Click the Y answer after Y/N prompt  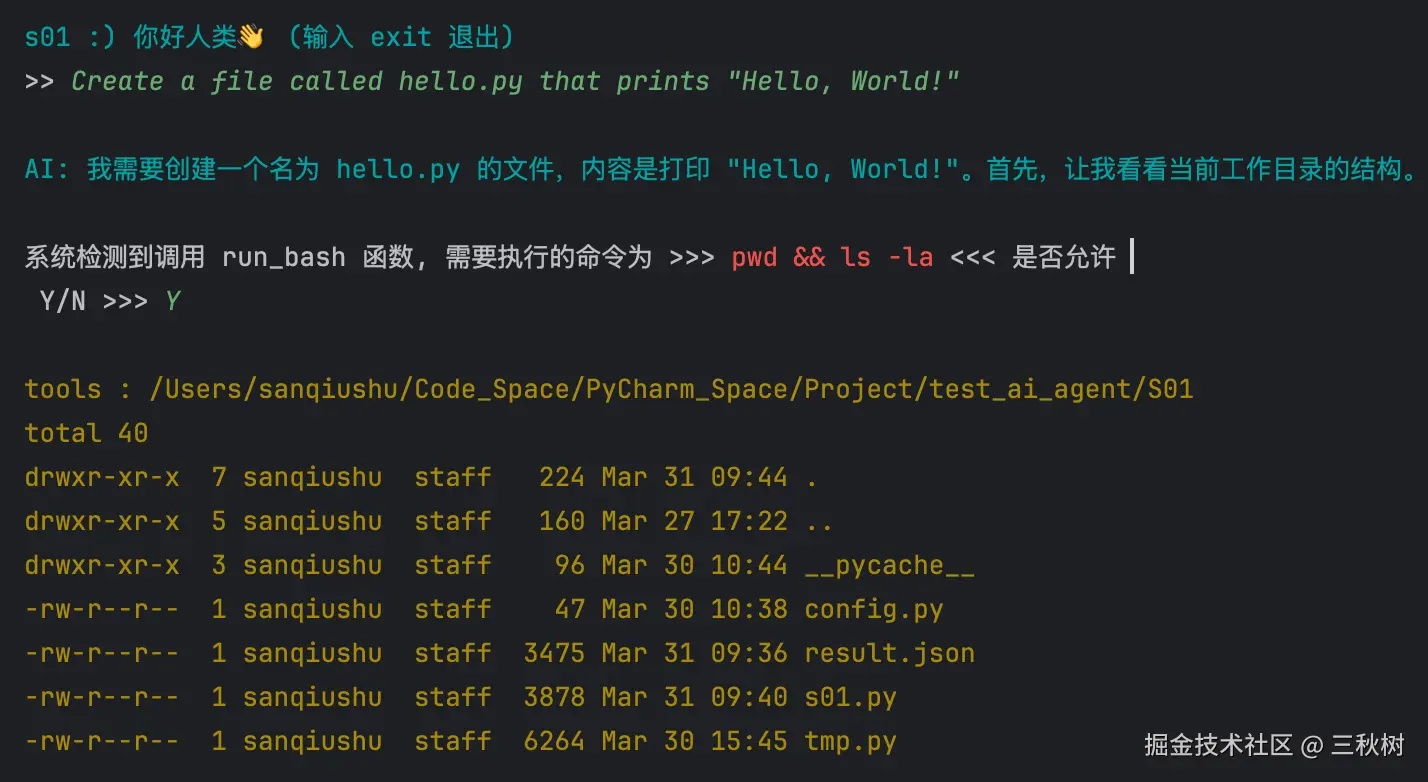point(172,301)
